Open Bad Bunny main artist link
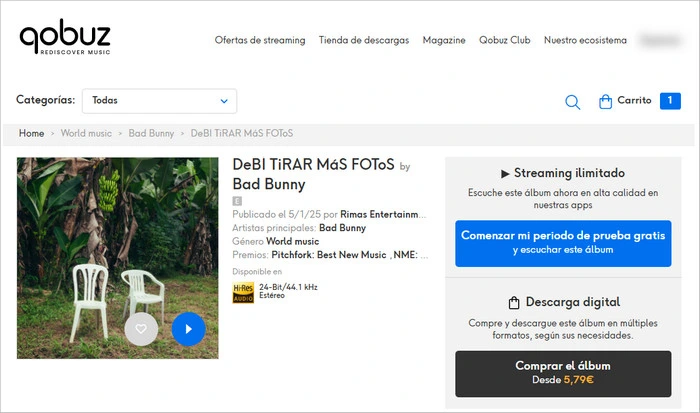Image resolution: width=700 pixels, height=413 pixels. pyautogui.click(x=342, y=228)
